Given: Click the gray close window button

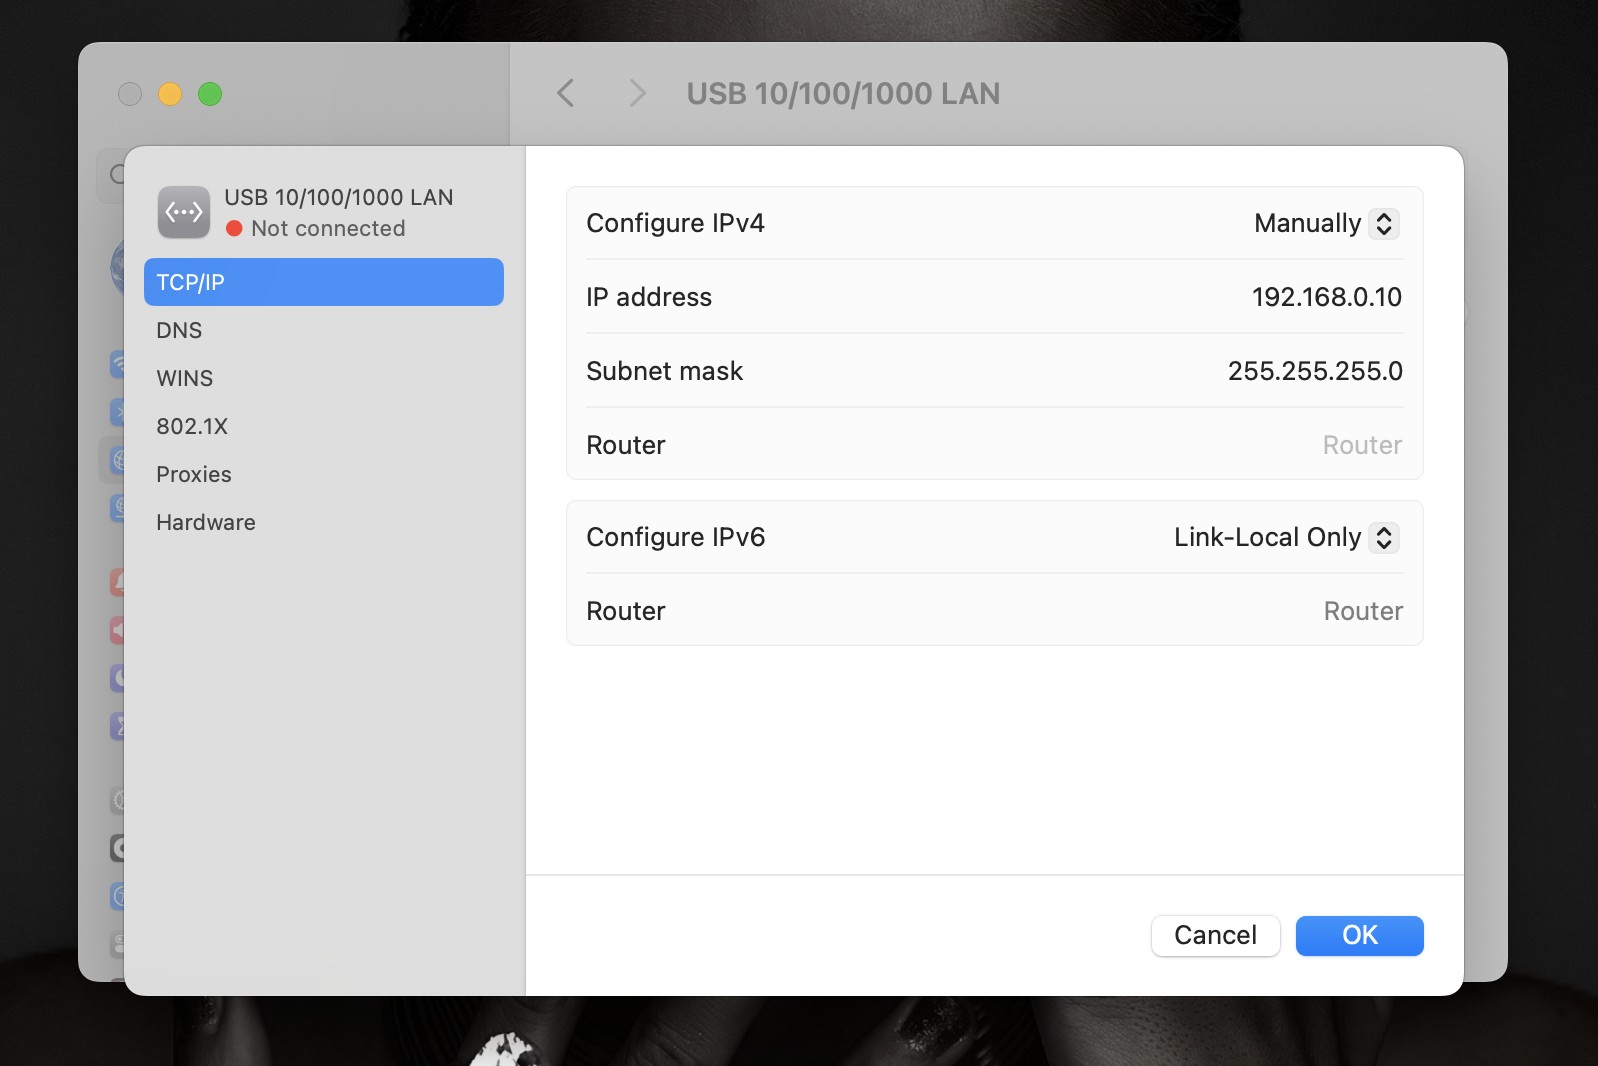Looking at the screenshot, I should [x=130, y=94].
